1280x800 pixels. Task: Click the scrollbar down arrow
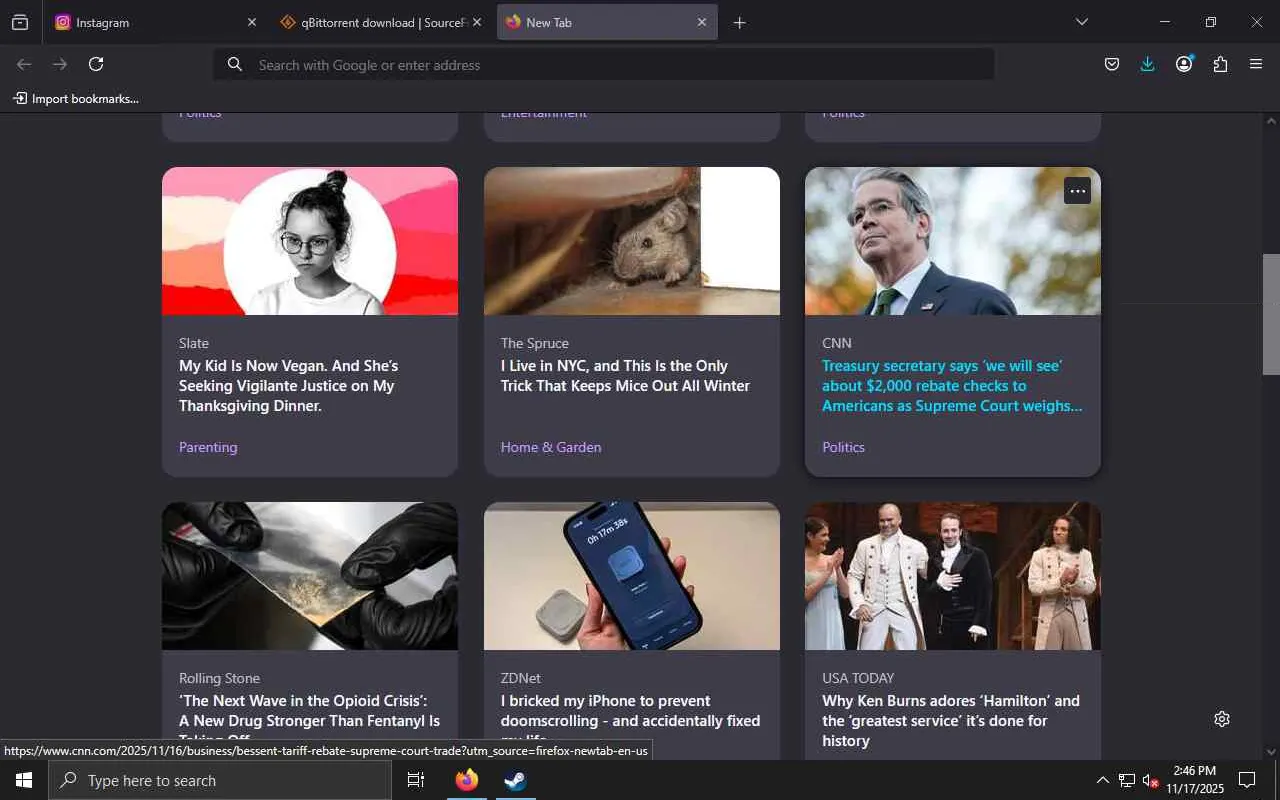(1271, 752)
